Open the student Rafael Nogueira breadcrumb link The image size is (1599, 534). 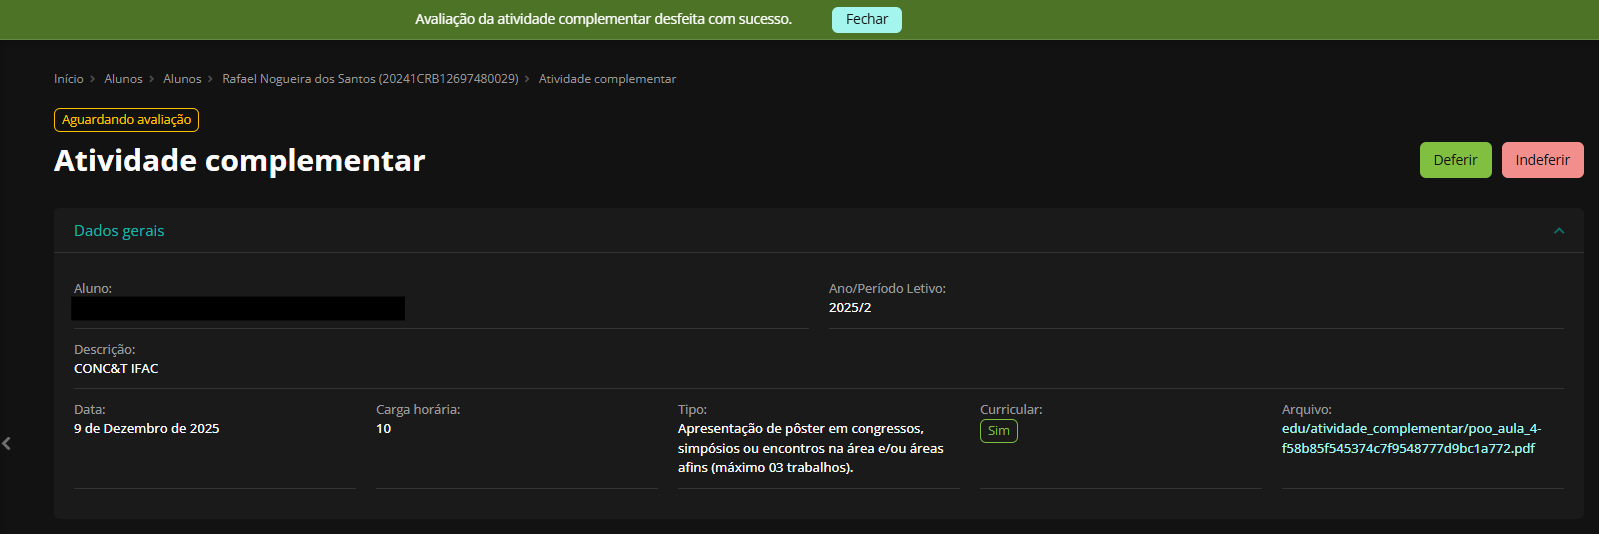370,79
